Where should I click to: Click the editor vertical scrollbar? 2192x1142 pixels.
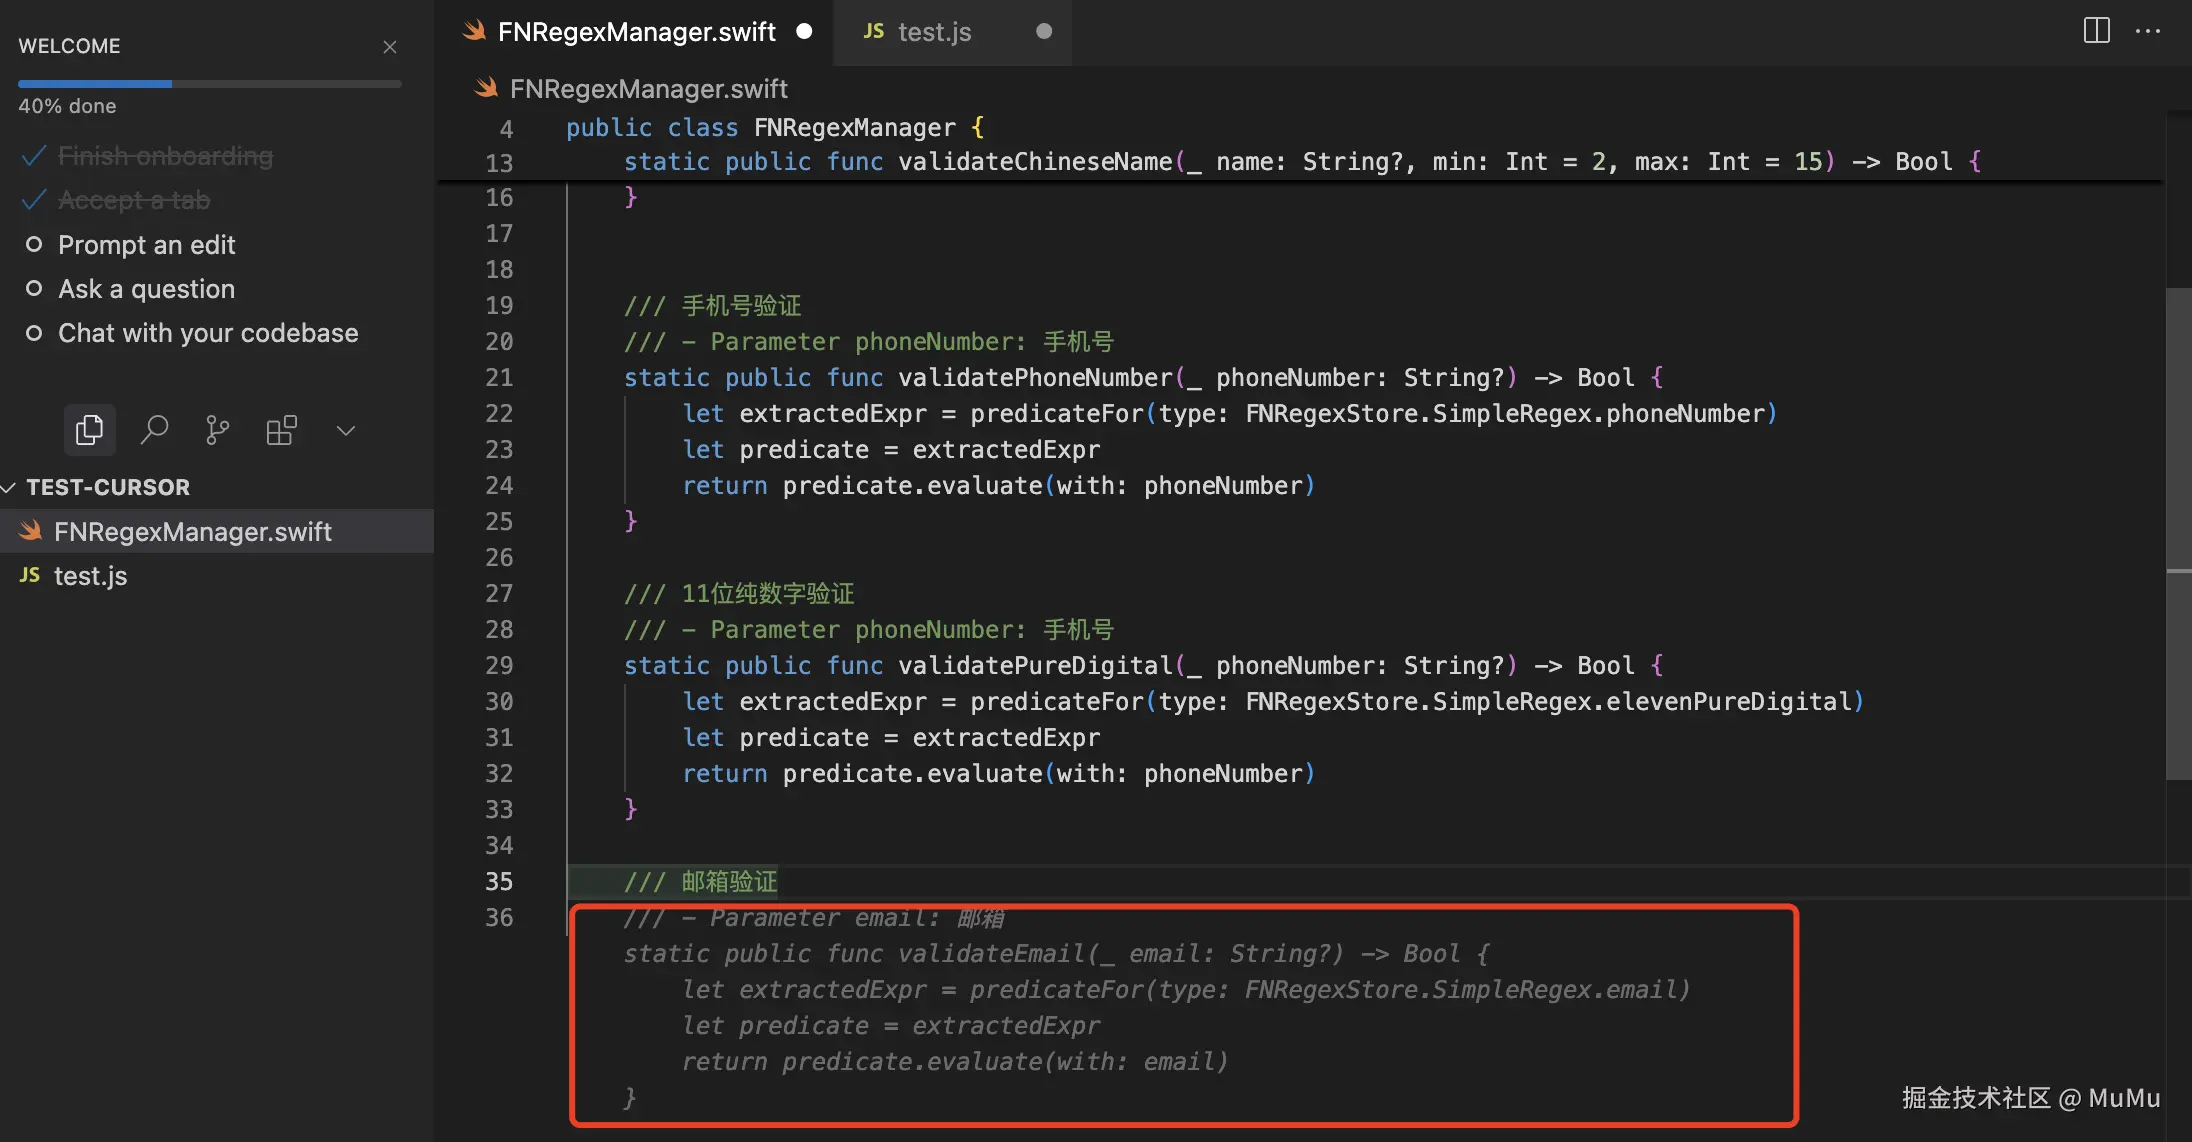[x=2178, y=530]
